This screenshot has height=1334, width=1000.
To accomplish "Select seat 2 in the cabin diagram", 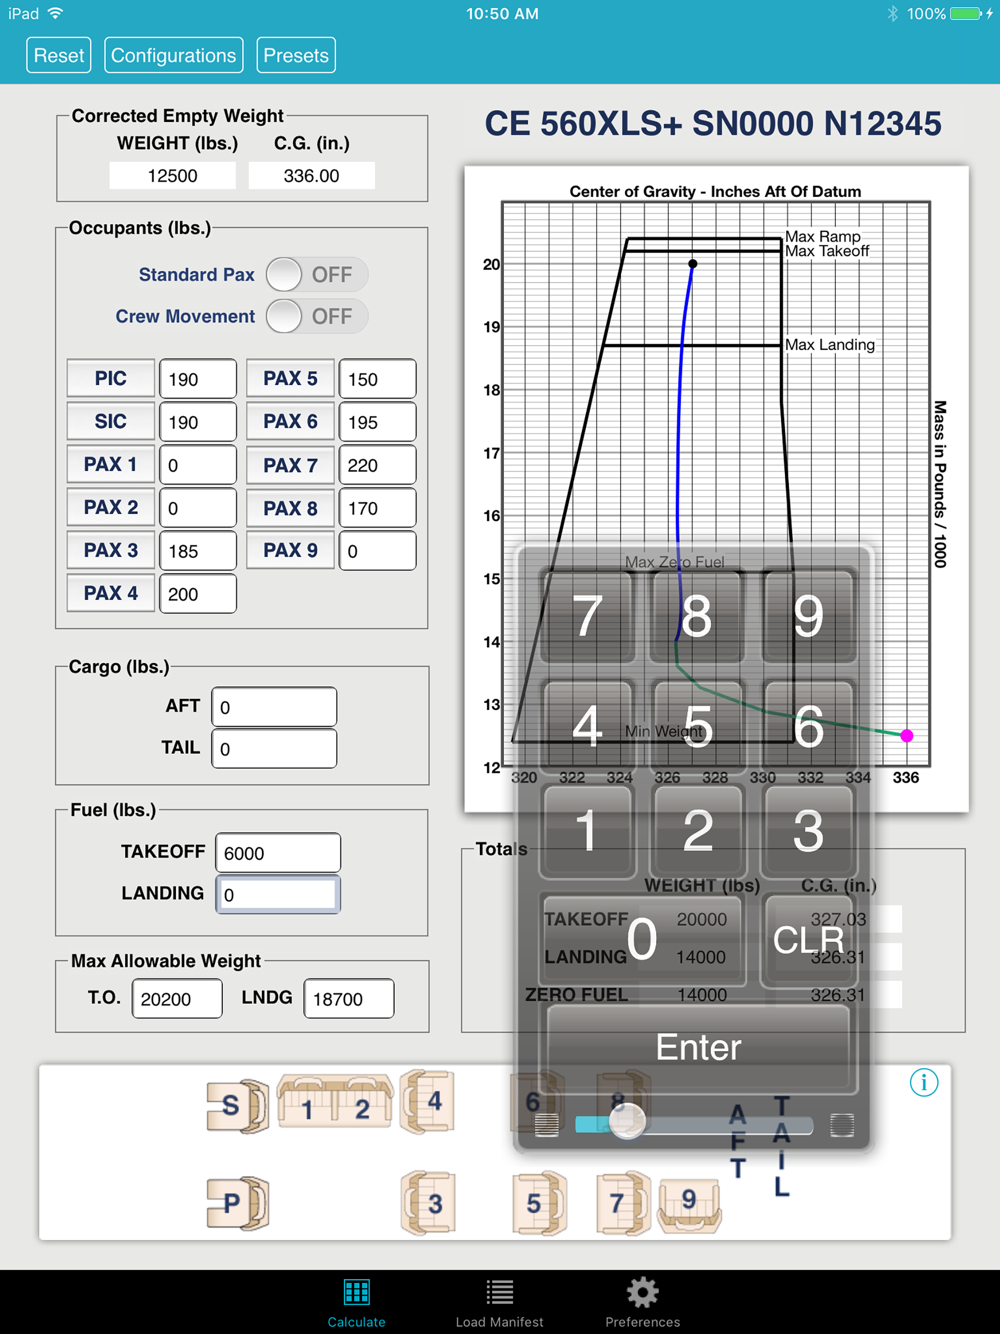I will (x=363, y=1101).
